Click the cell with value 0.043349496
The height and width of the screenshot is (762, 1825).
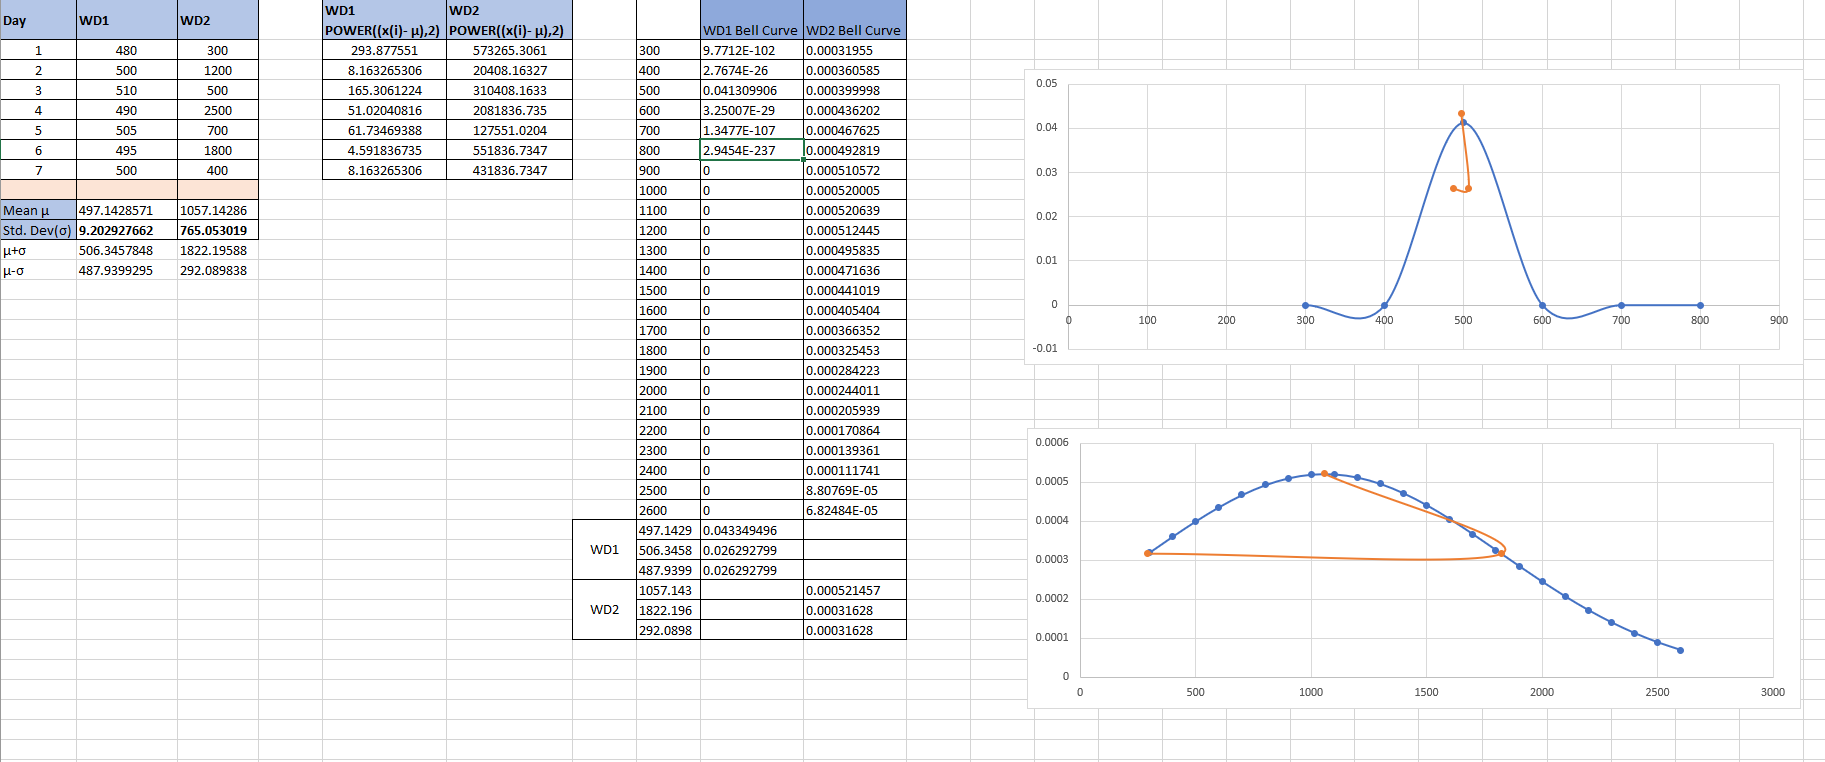[x=751, y=530]
